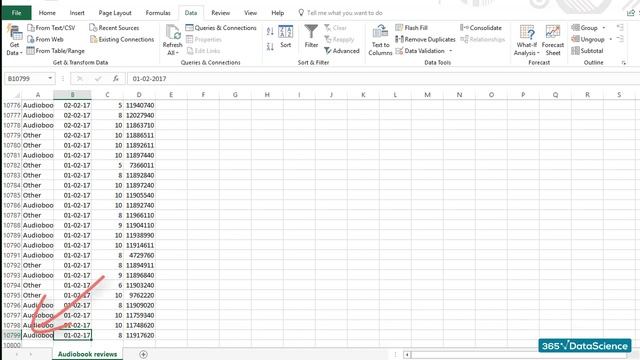Run Flash Fill
The image size is (640, 360).
click(411, 28)
